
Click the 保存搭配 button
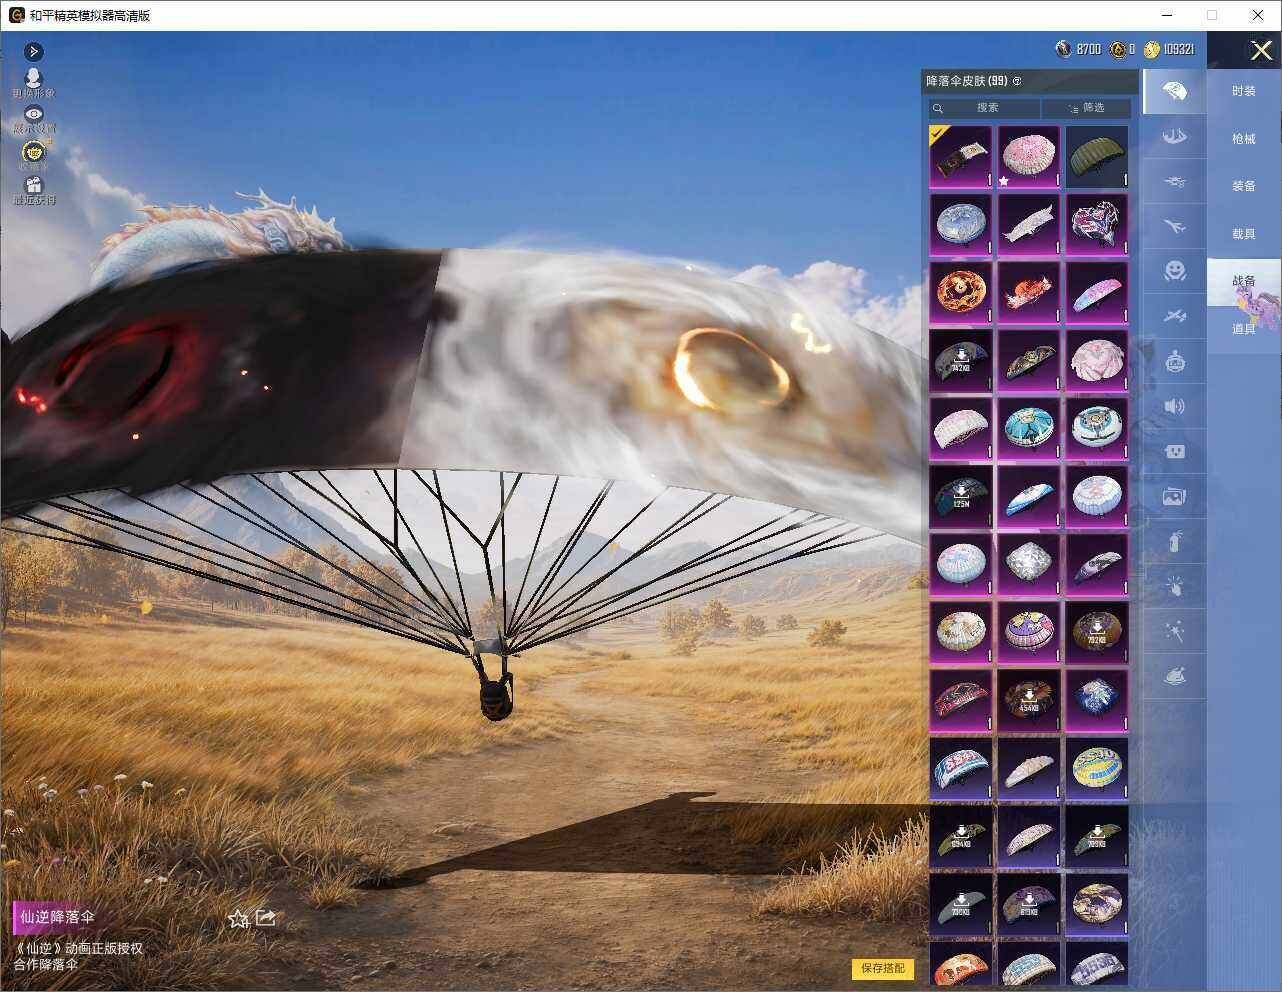[883, 968]
